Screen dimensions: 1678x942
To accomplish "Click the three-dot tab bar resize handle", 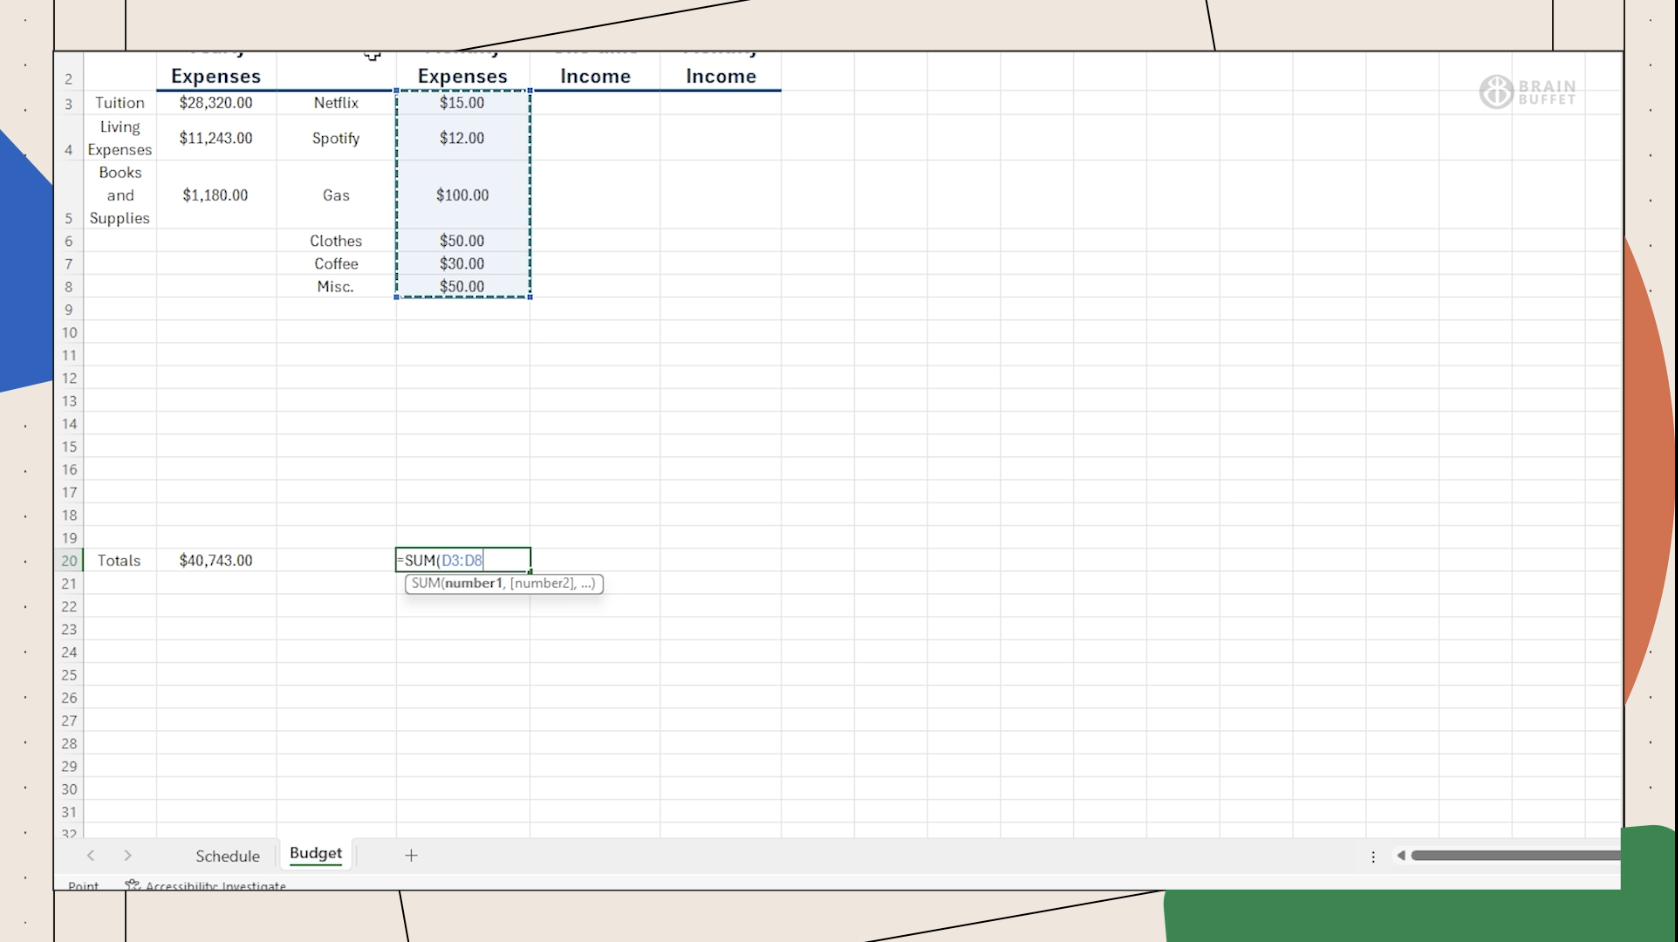I will [x=1373, y=856].
